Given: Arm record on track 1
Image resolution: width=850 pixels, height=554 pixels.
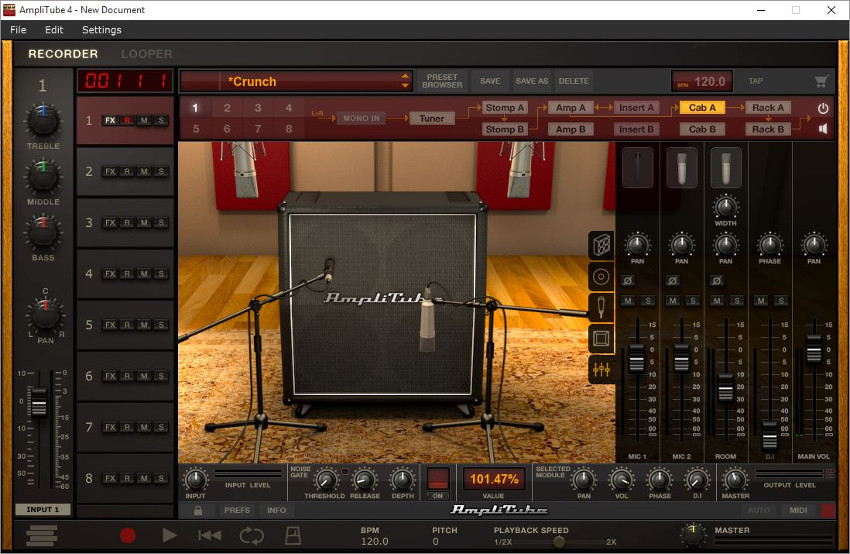Looking at the screenshot, I should [127, 120].
